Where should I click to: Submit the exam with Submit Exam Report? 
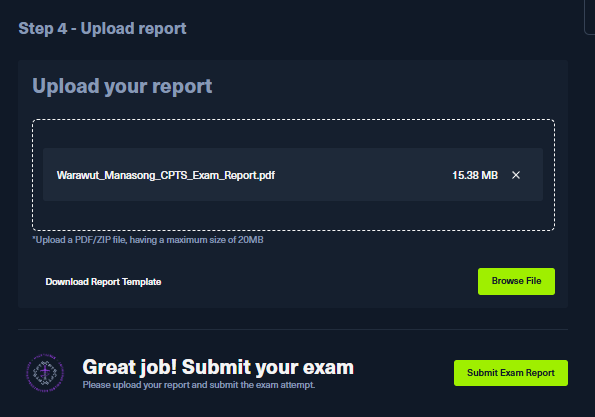(x=511, y=373)
